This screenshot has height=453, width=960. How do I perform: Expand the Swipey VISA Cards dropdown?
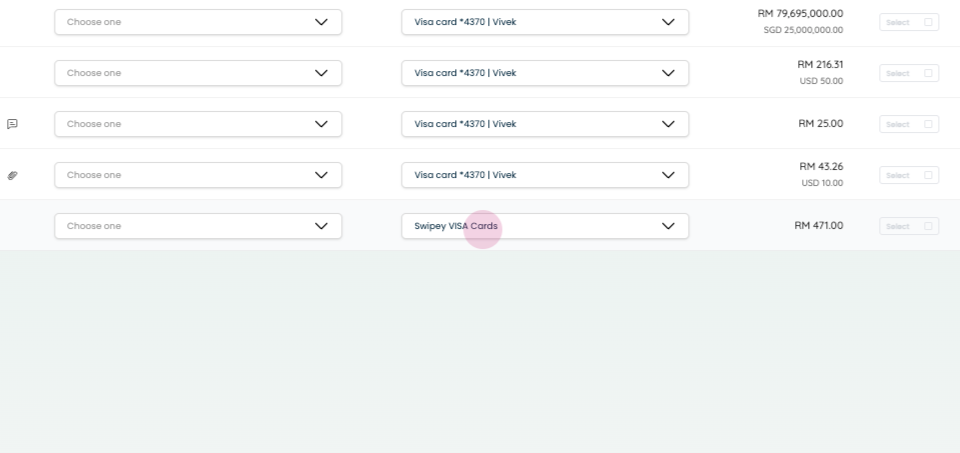[545, 226]
